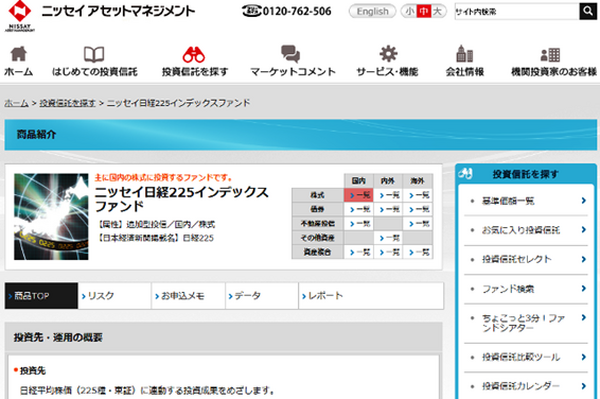Open 不動産投信 海外 一覧 link
Image resolution: width=600 pixels, height=399 pixels.
tap(418, 224)
